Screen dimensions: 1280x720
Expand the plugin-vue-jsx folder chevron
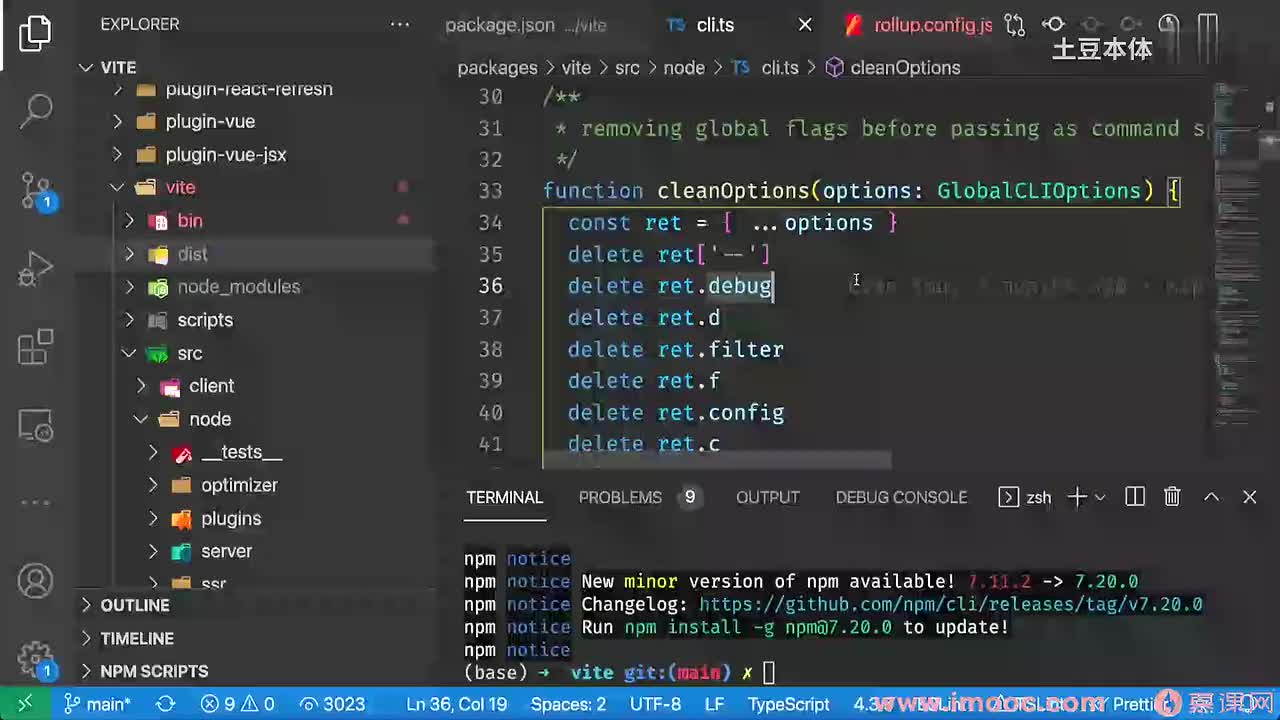[x=118, y=154]
